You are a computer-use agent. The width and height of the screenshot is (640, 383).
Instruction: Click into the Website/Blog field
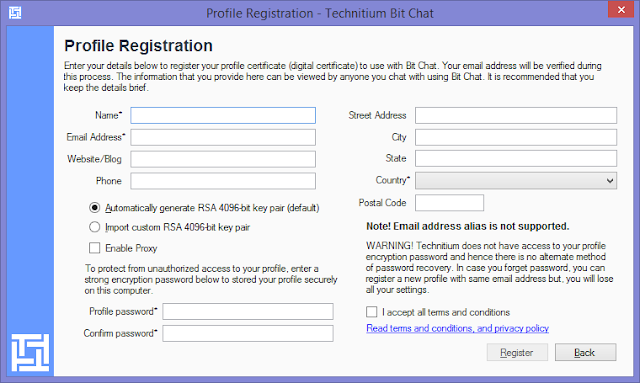click(x=223, y=159)
